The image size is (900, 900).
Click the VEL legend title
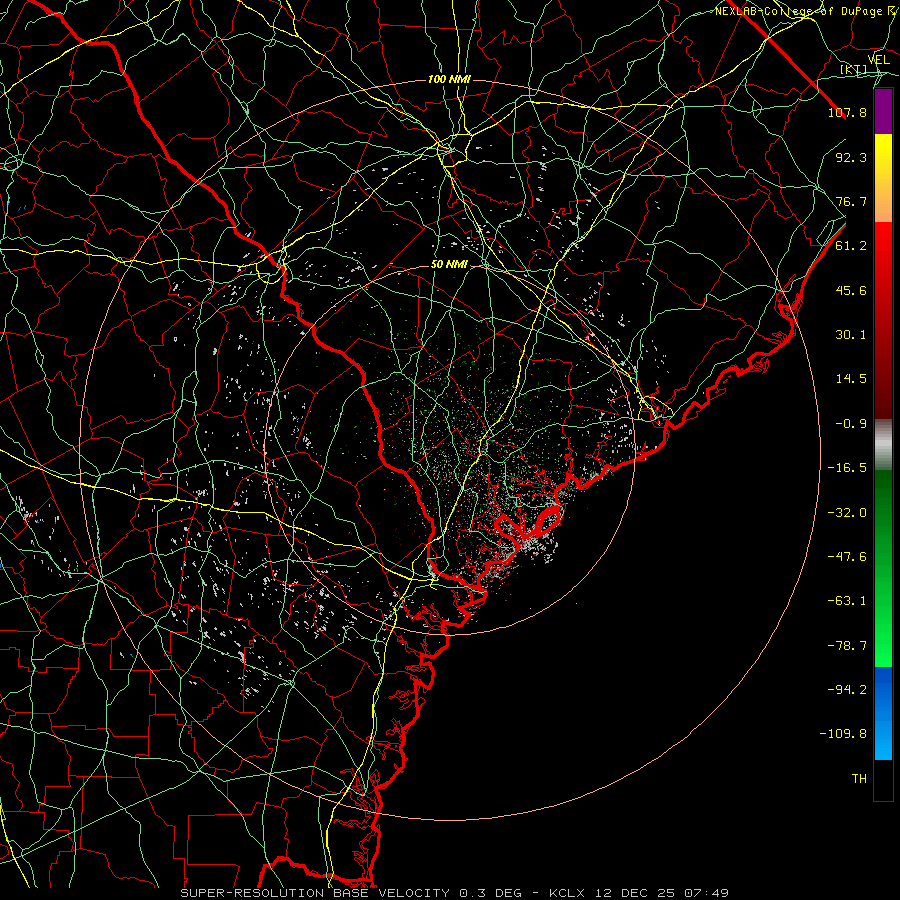tap(879, 59)
